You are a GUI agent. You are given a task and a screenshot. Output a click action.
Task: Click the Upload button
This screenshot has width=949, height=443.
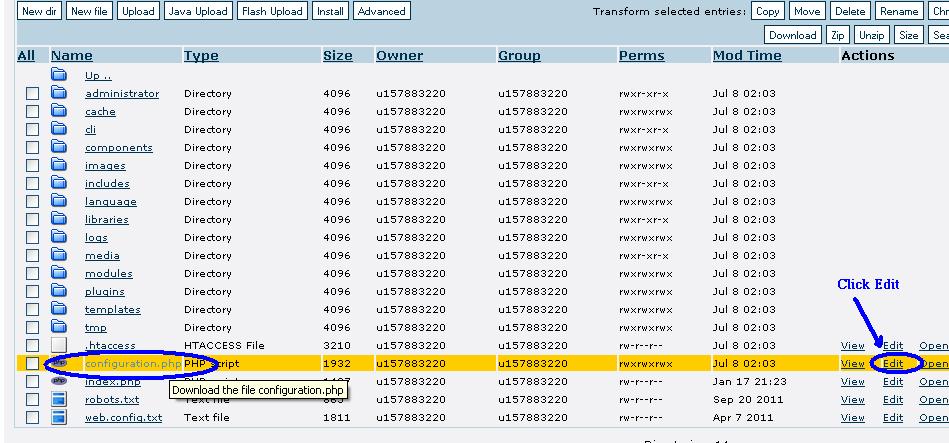[138, 11]
